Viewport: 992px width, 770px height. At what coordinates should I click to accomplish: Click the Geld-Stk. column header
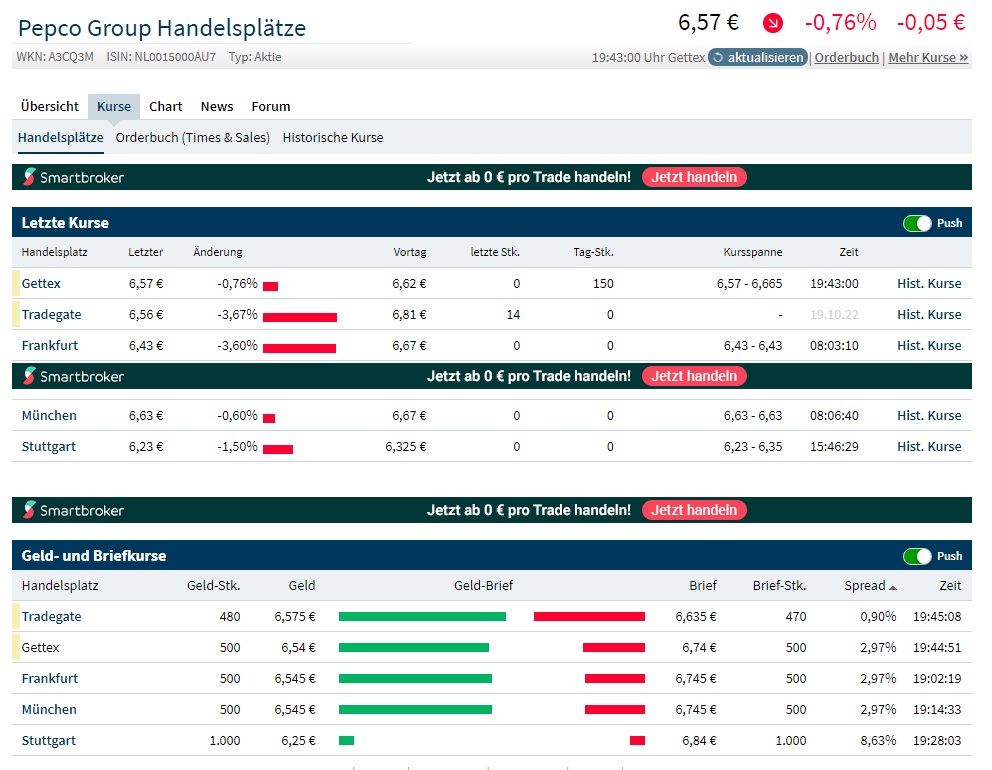(x=213, y=585)
